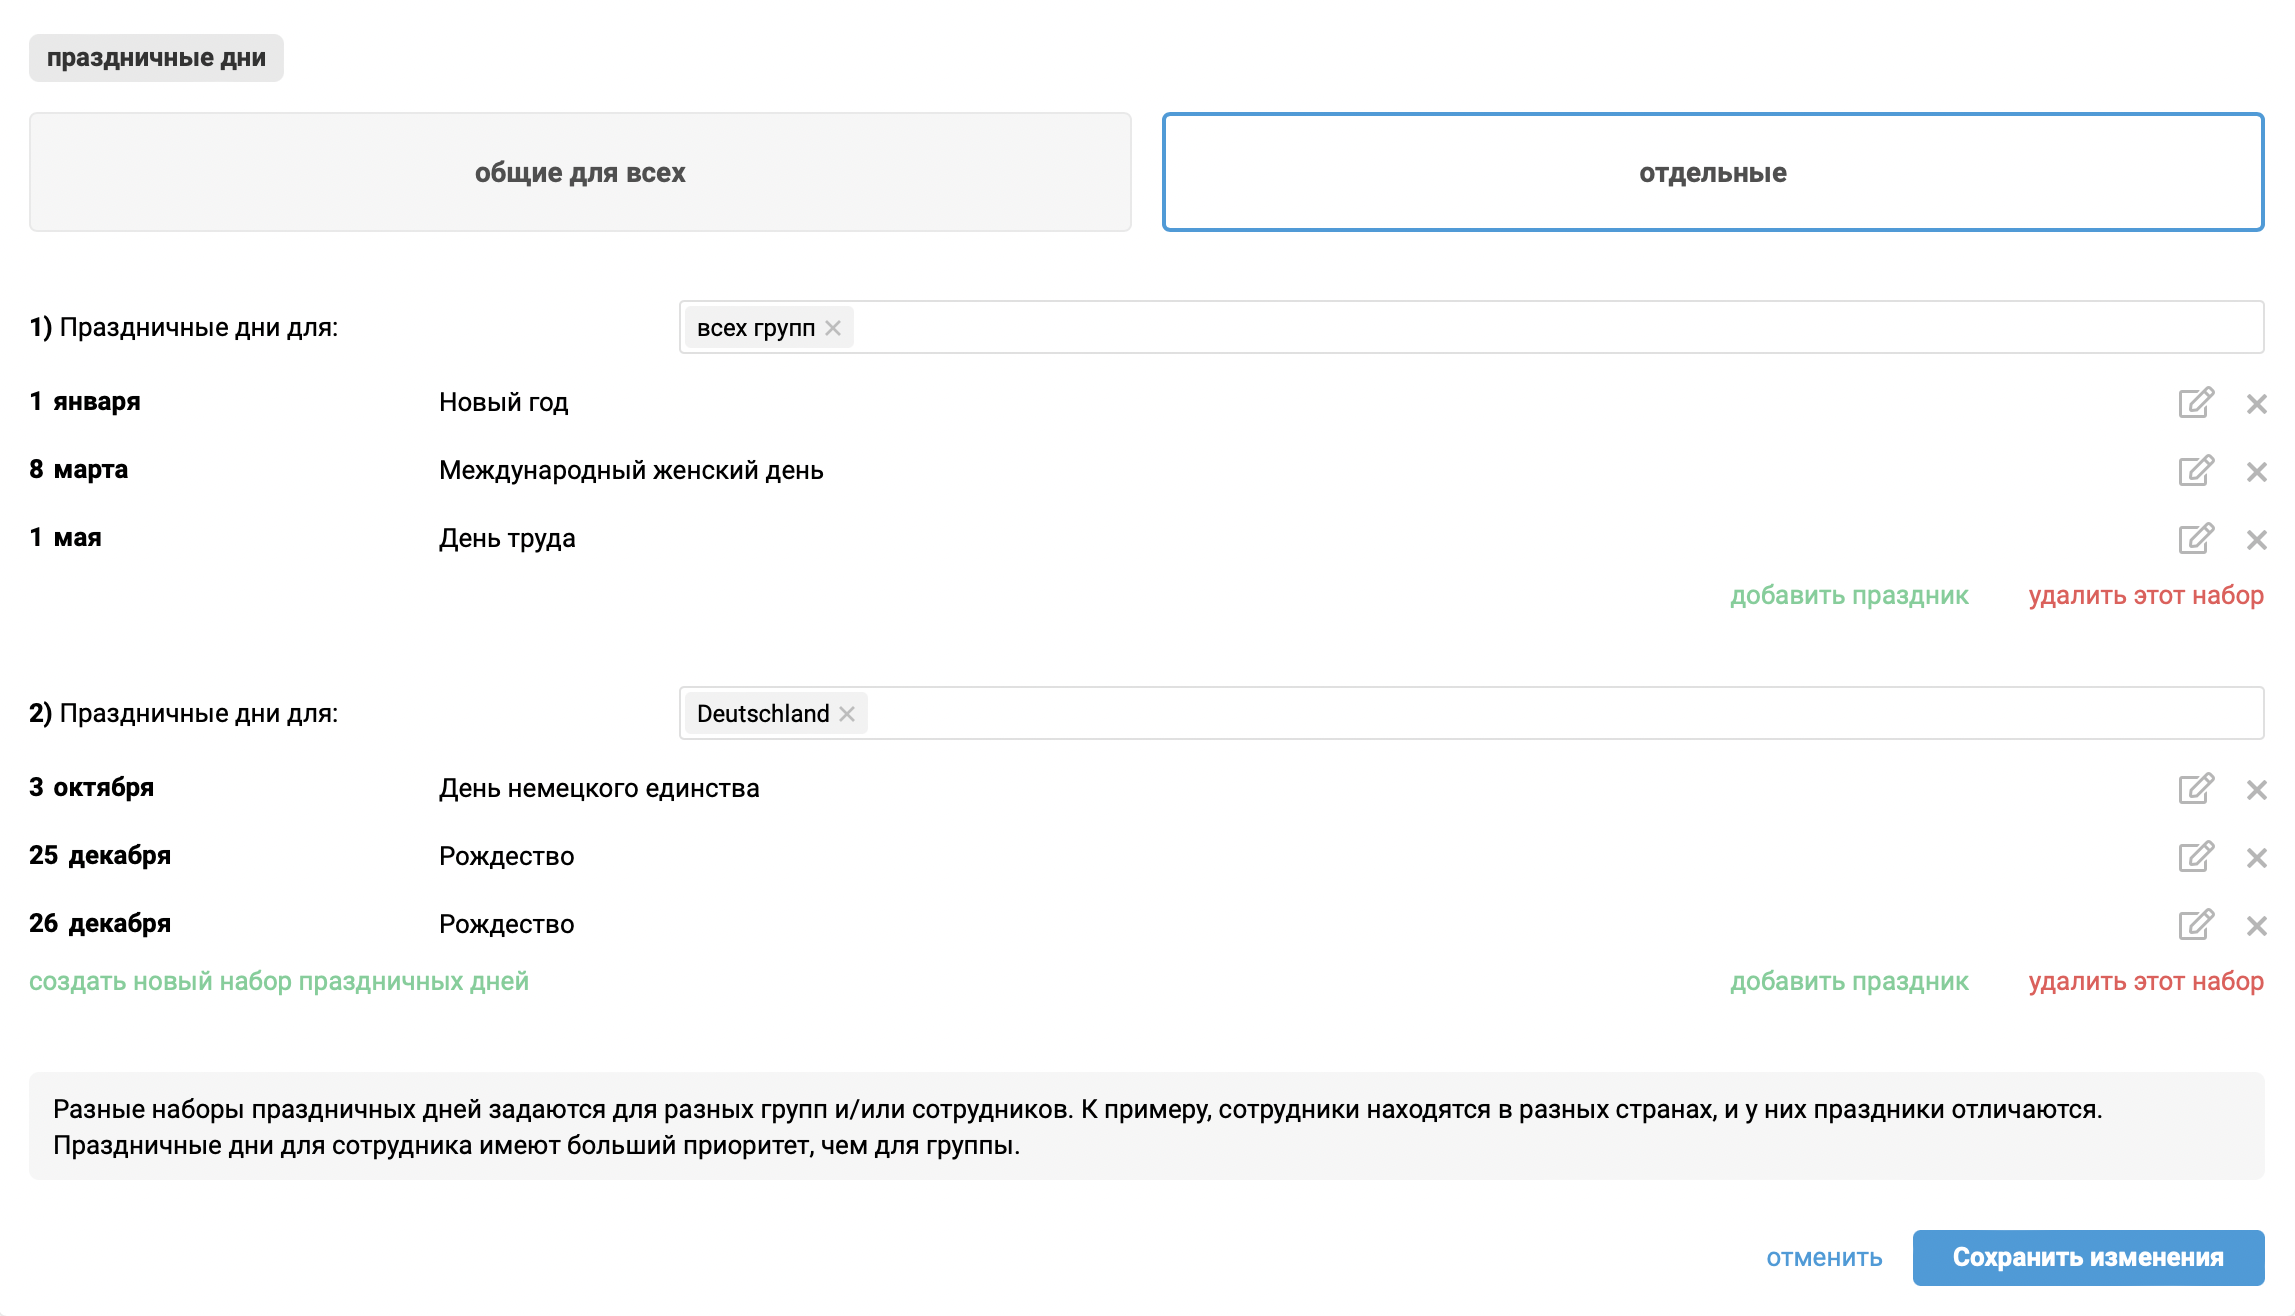Open groups selector containing Deutschland

coord(1500,714)
